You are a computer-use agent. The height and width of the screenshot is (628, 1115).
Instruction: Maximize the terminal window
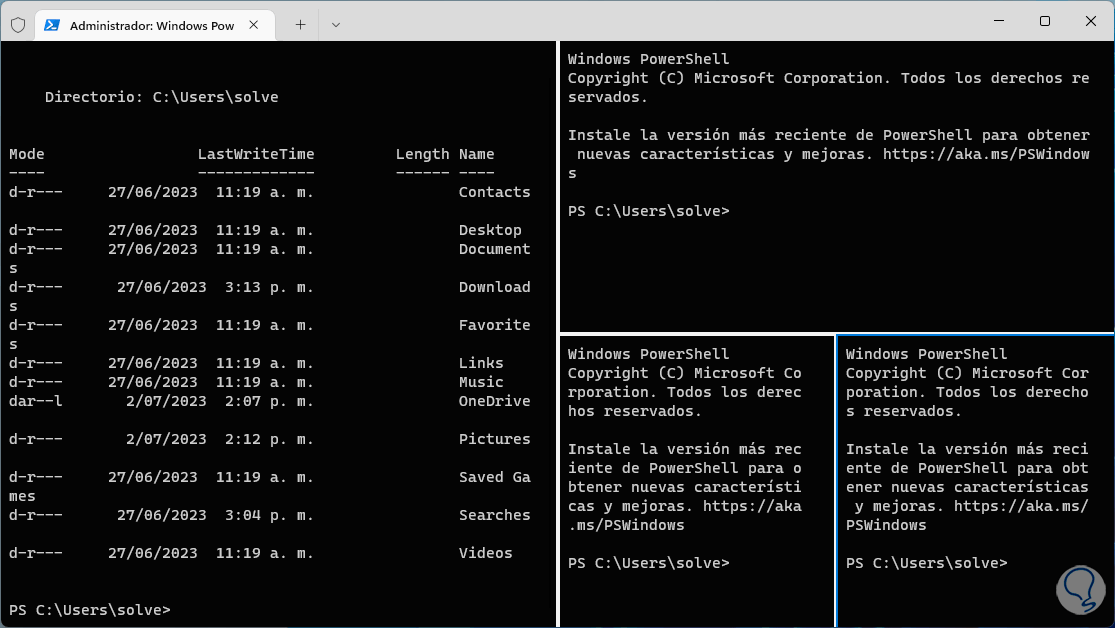(1044, 20)
